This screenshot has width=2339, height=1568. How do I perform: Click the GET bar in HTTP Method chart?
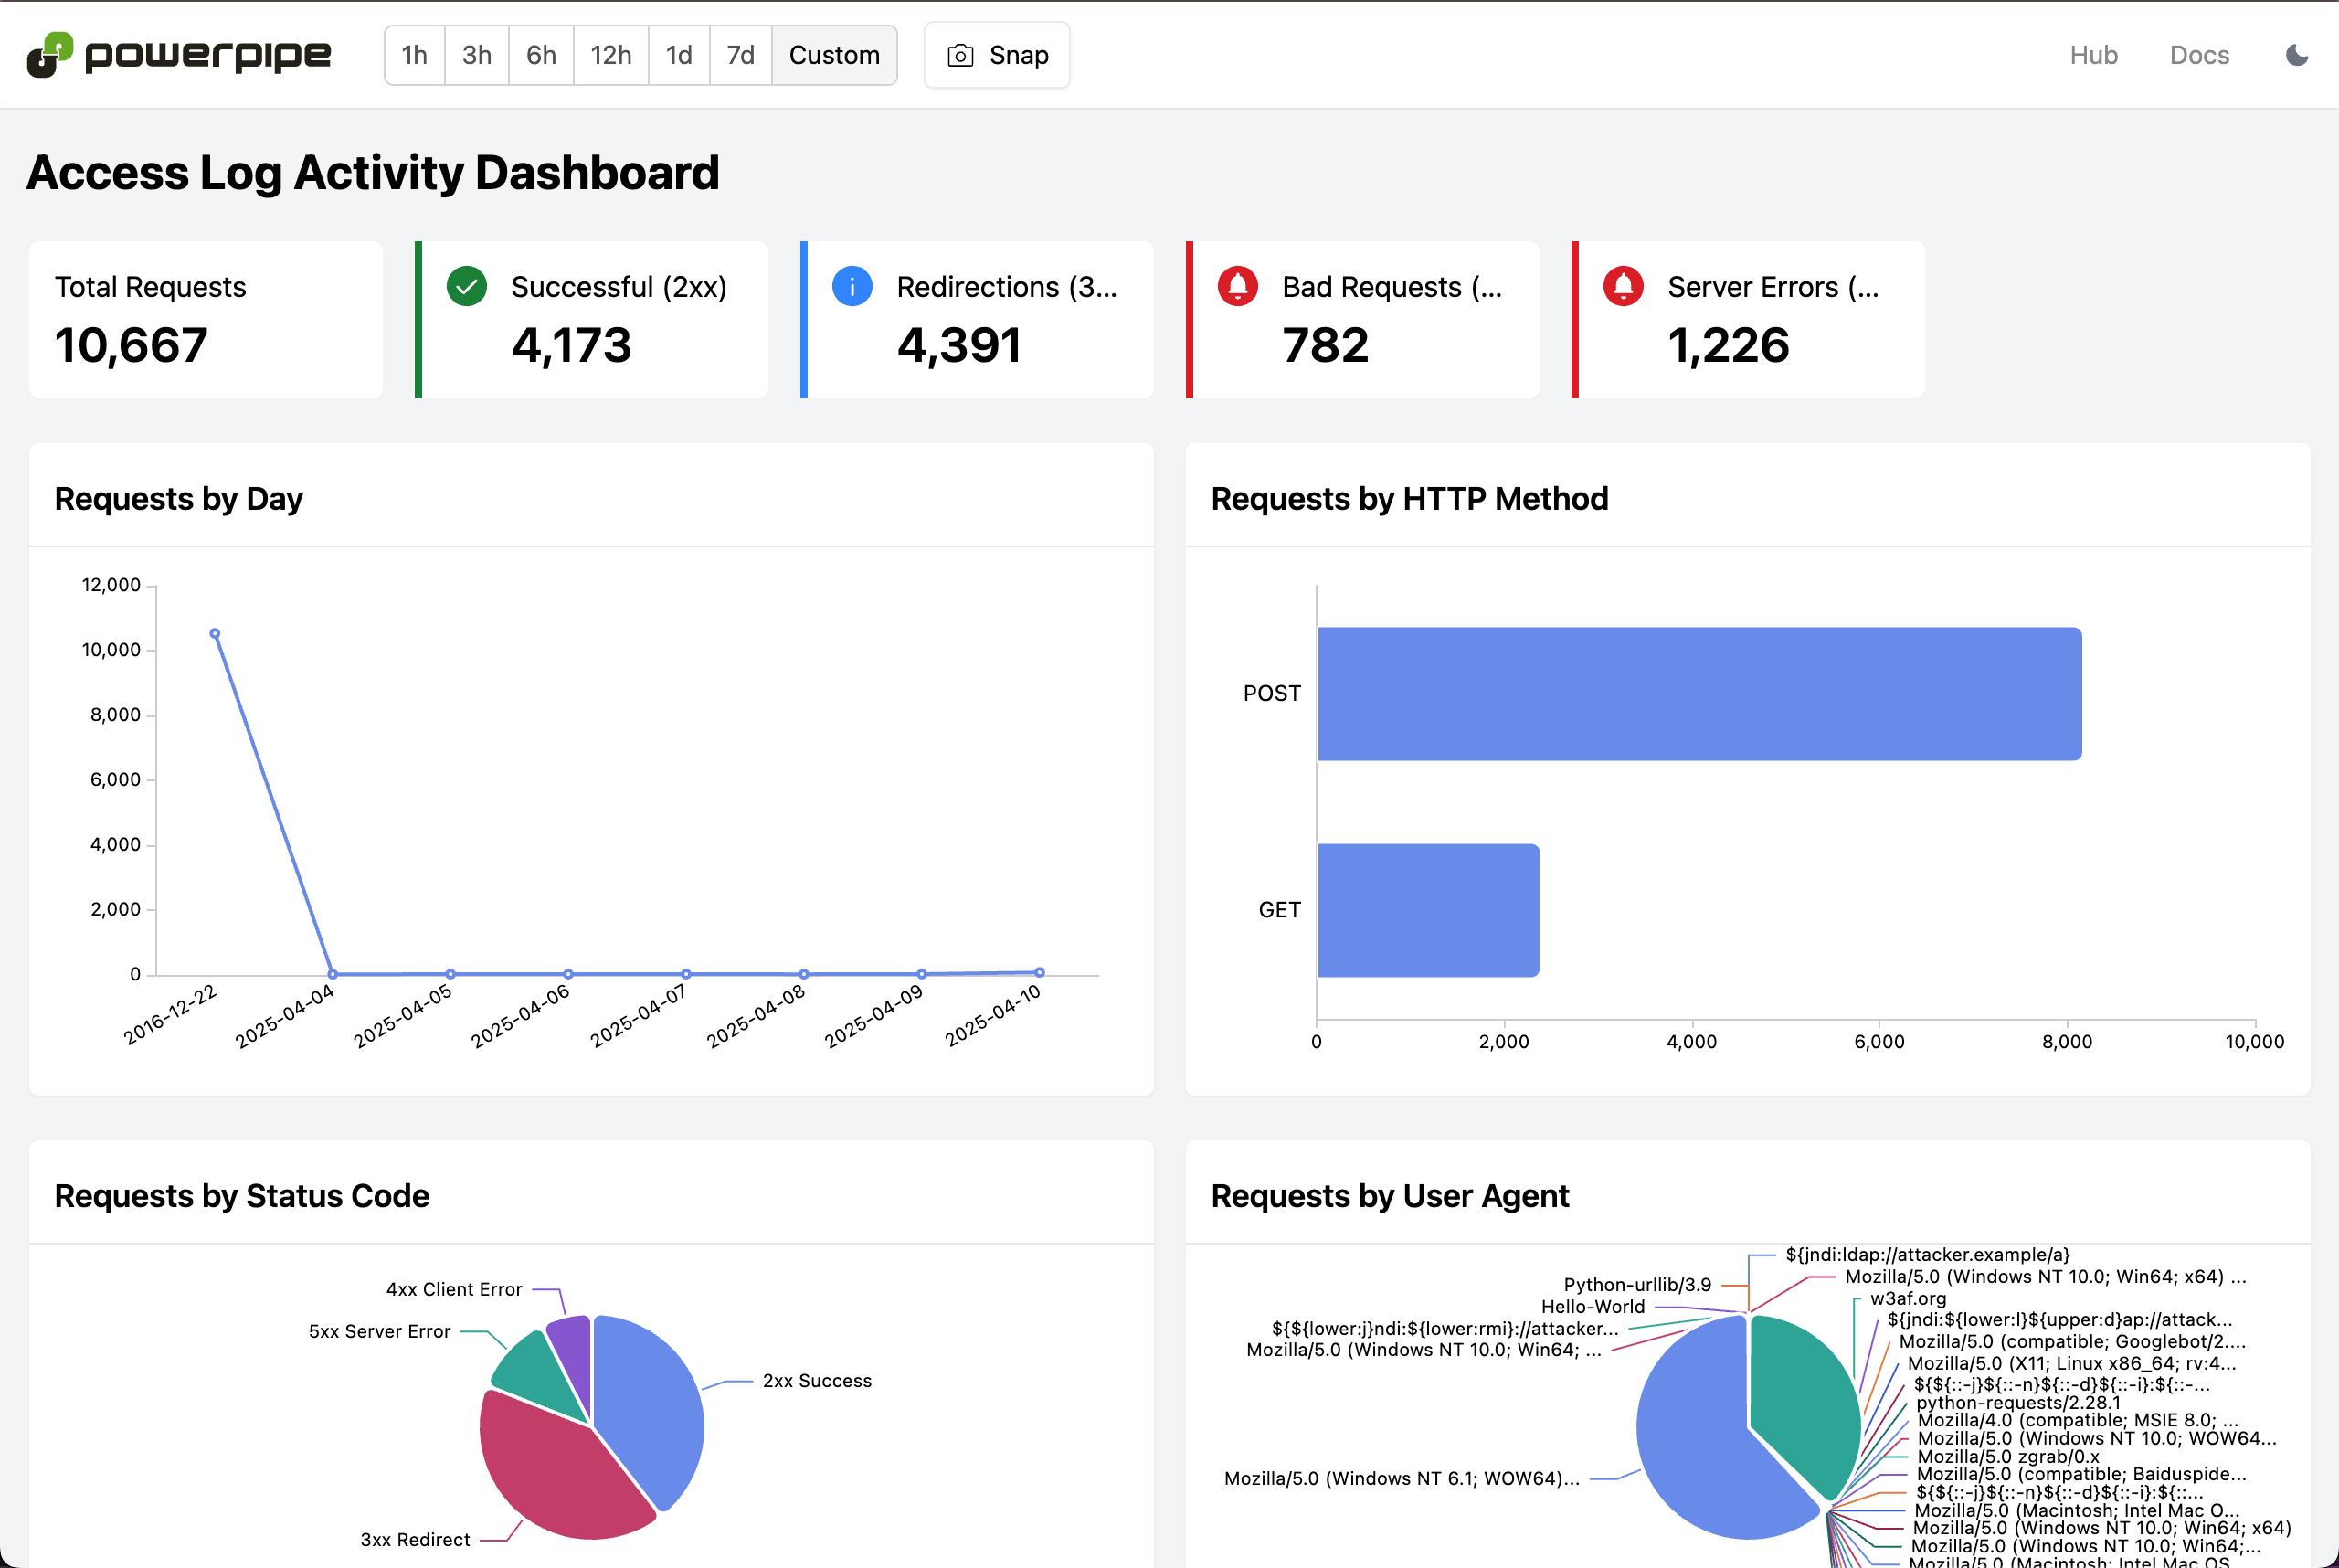click(x=1428, y=909)
